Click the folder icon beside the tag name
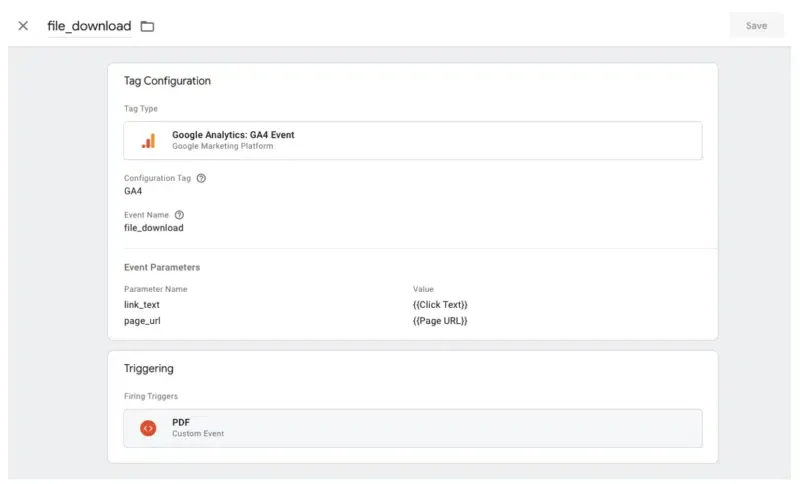 coord(147,26)
